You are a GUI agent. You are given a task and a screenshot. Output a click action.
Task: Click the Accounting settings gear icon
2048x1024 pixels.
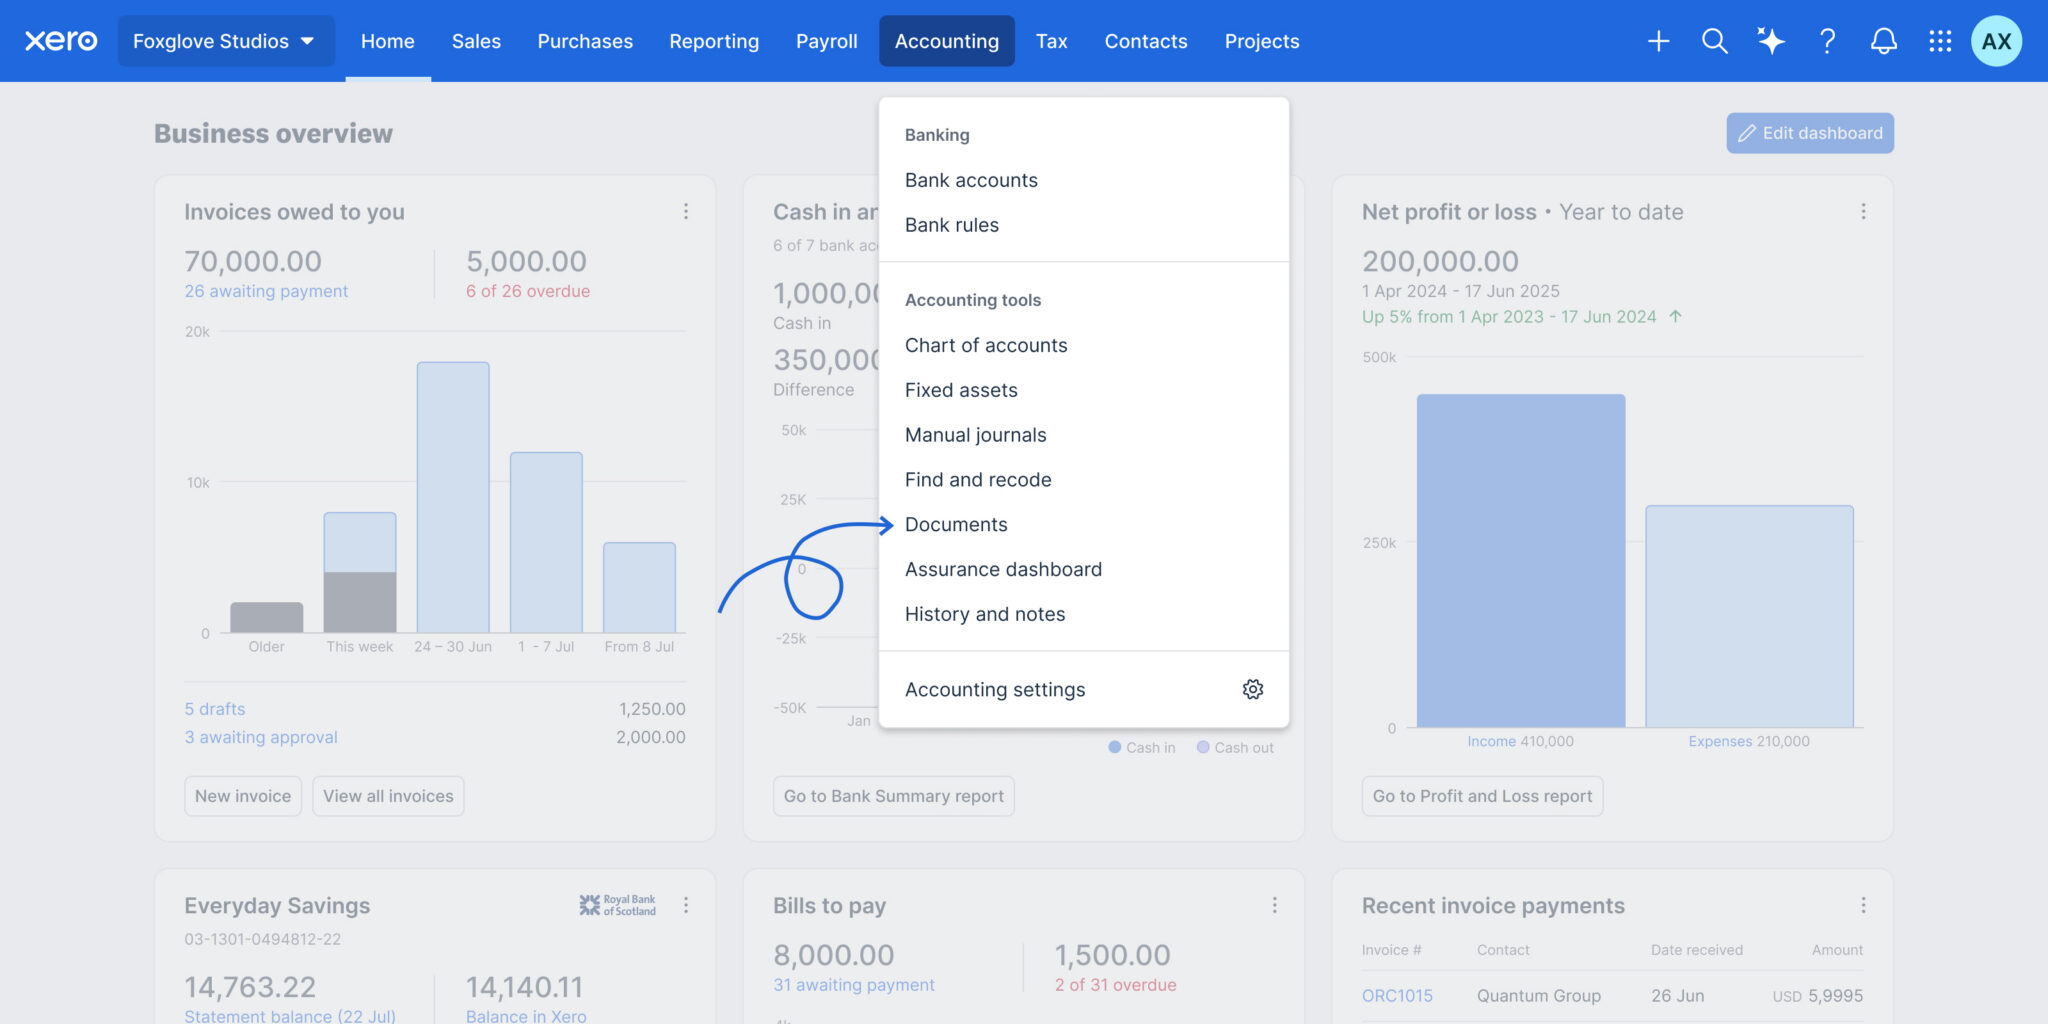point(1253,689)
